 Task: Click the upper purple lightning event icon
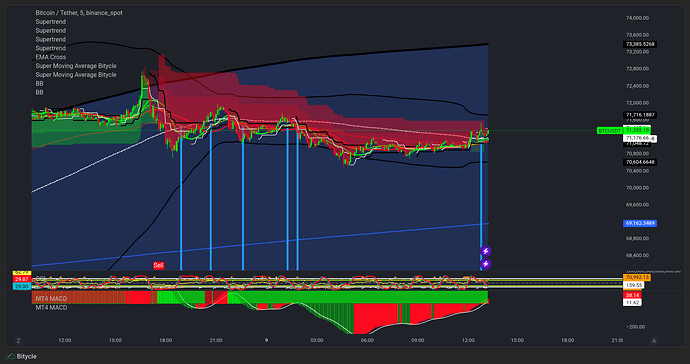pyautogui.click(x=485, y=251)
